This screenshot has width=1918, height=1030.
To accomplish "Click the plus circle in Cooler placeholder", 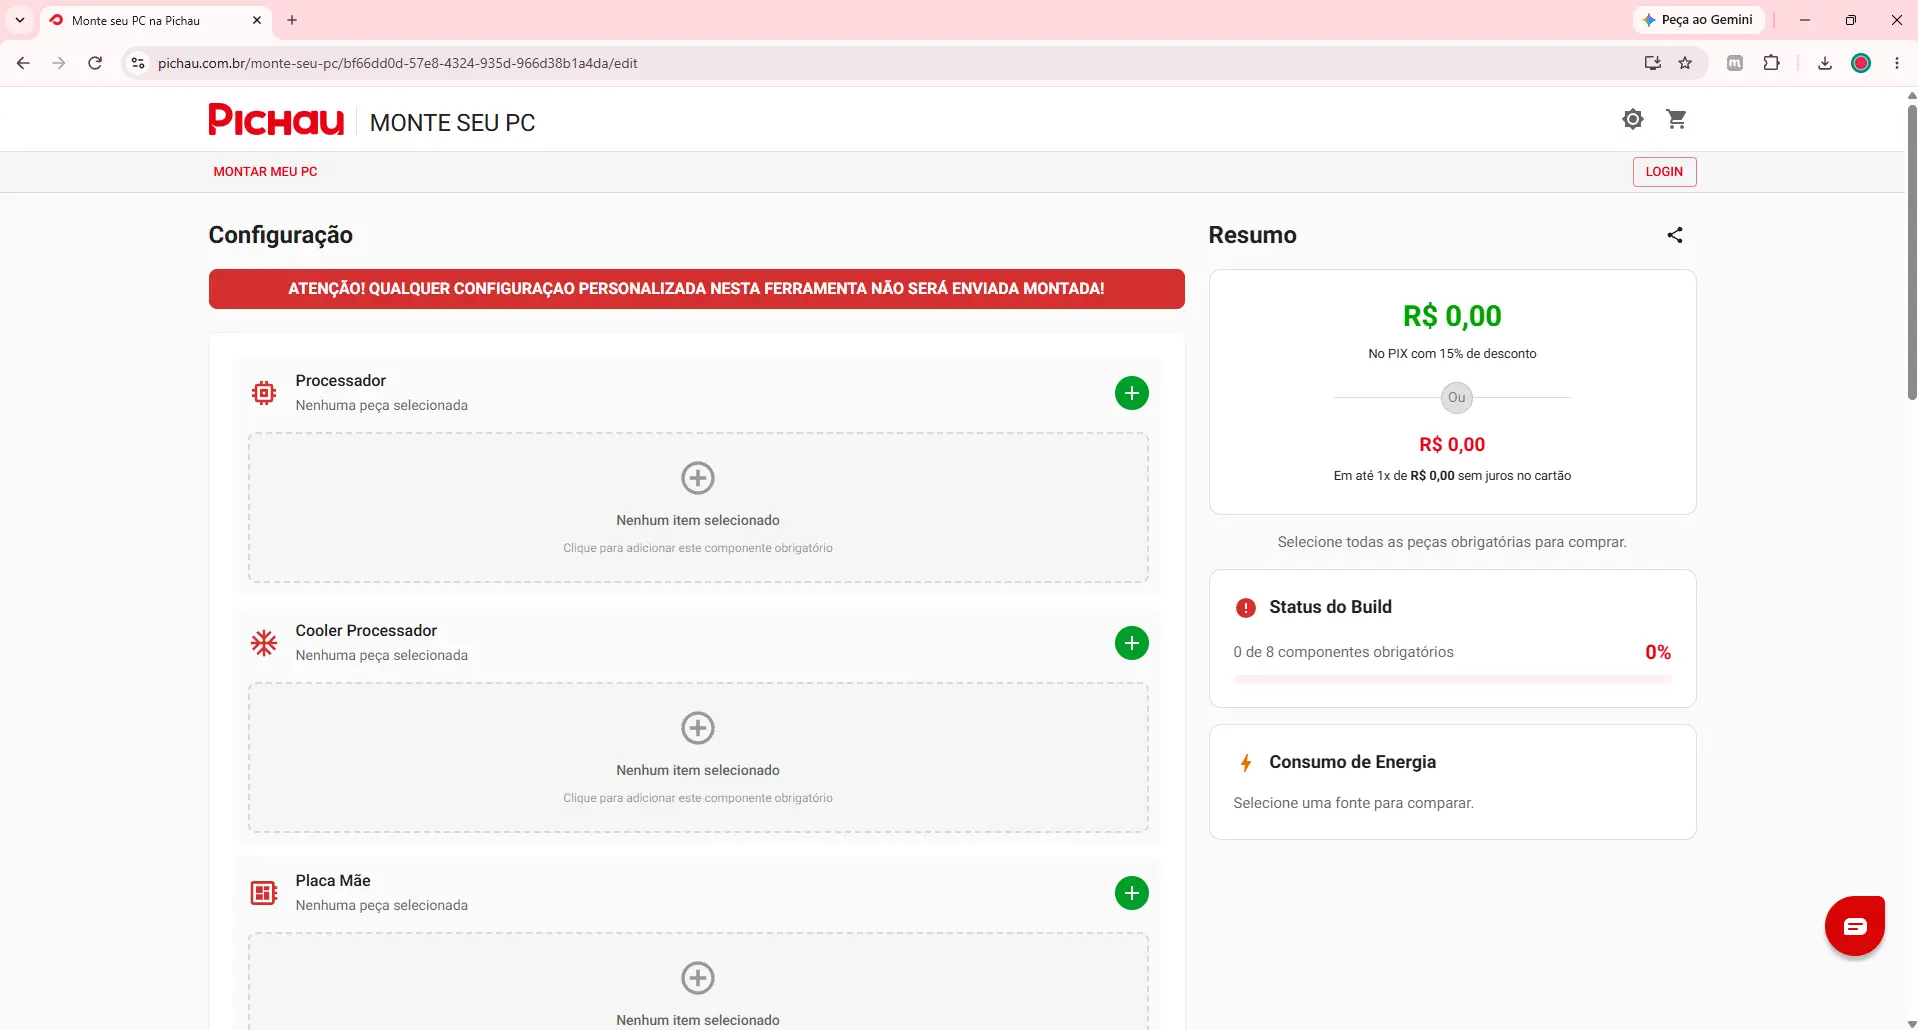I will point(698,728).
